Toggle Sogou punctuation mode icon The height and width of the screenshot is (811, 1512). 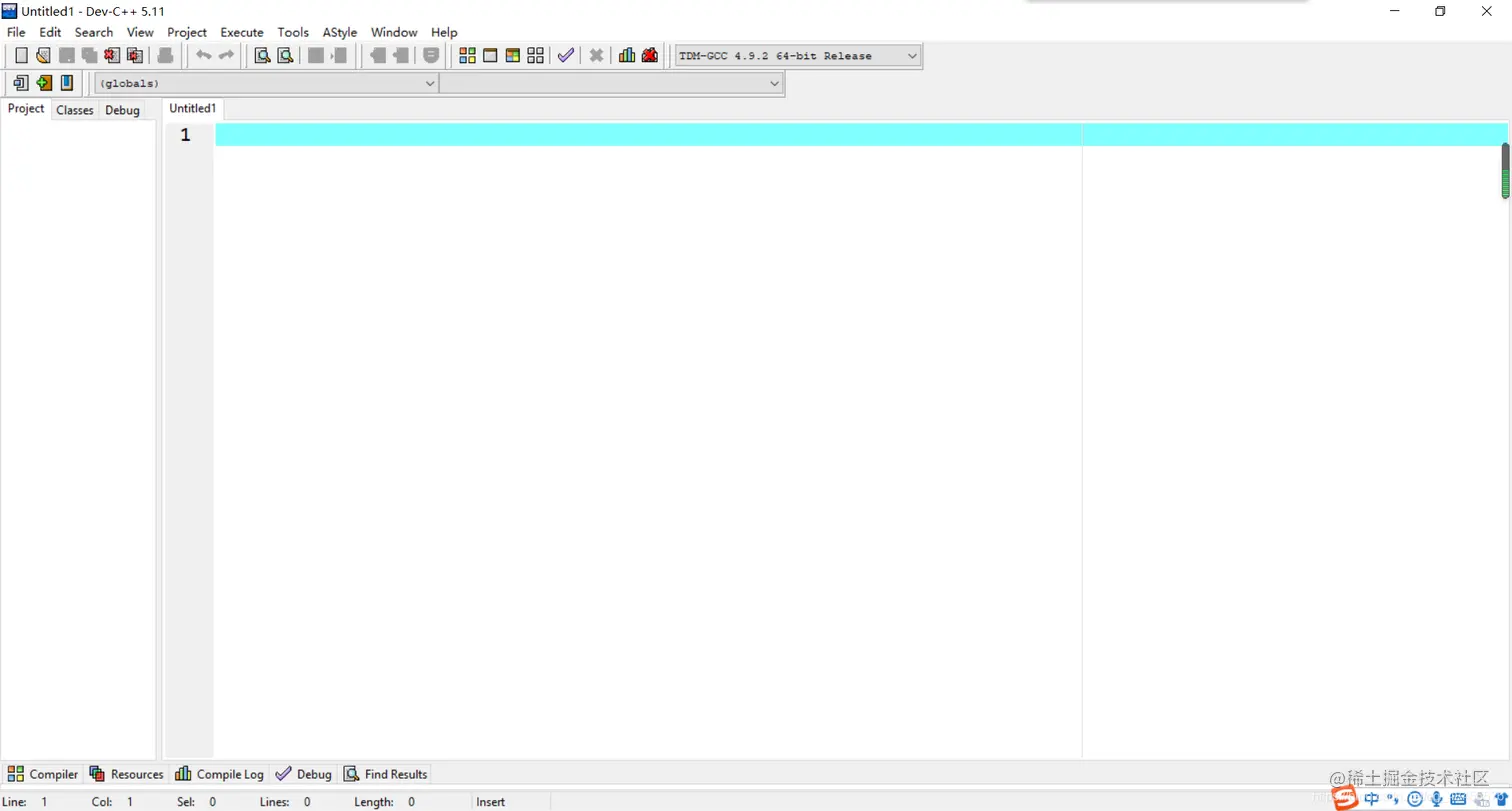(x=1393, y=799)
